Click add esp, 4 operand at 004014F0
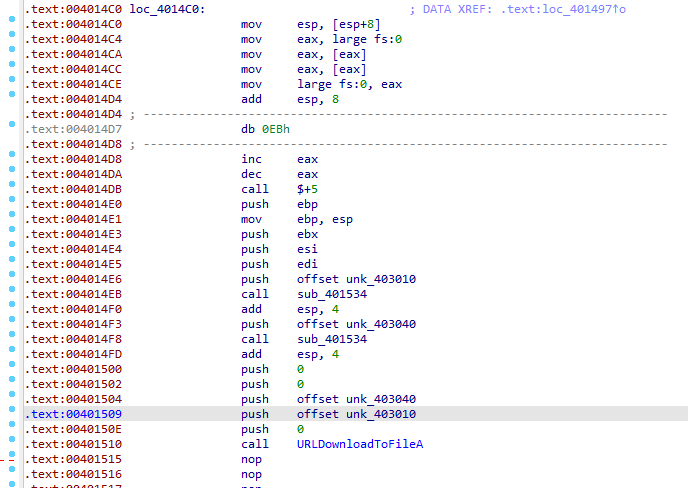This screenshot has height=488, width=688. (x=318, y=309)
